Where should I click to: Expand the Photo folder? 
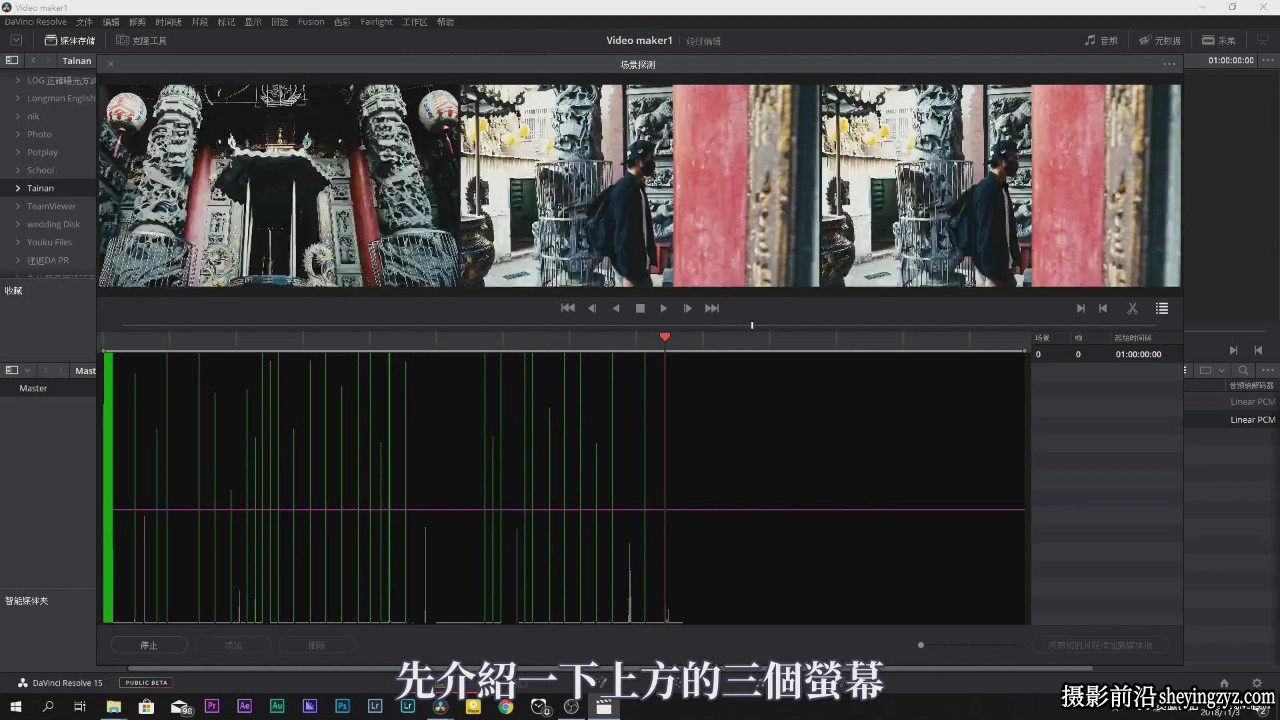click(17, 134)
